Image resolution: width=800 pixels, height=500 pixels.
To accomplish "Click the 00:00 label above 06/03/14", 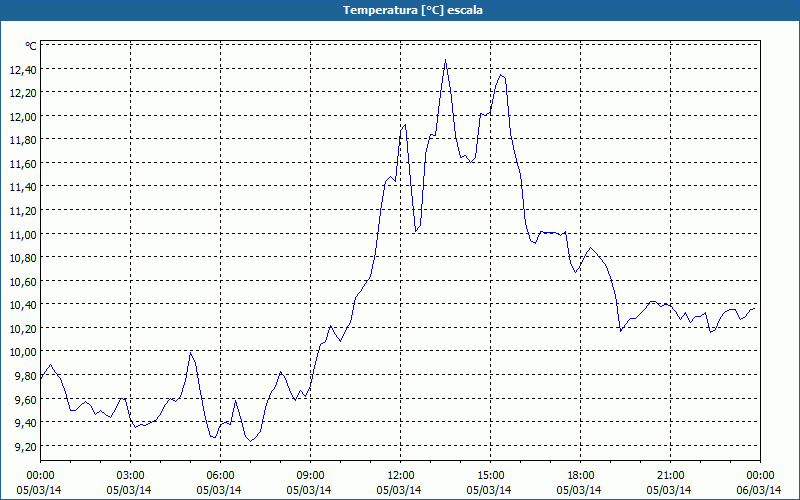I will click(x=760, y=476).
